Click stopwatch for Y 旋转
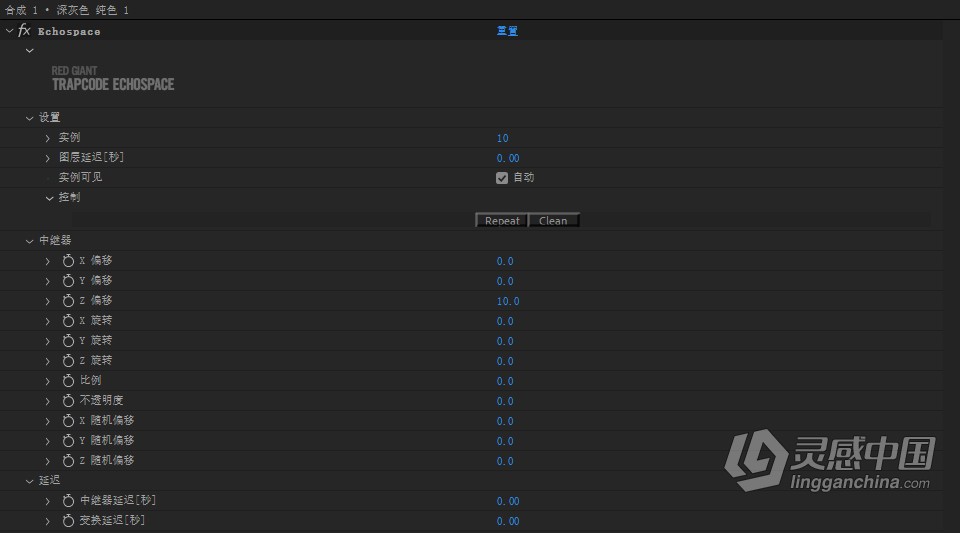This screenshot has height=533, width=960. [68, 341]
